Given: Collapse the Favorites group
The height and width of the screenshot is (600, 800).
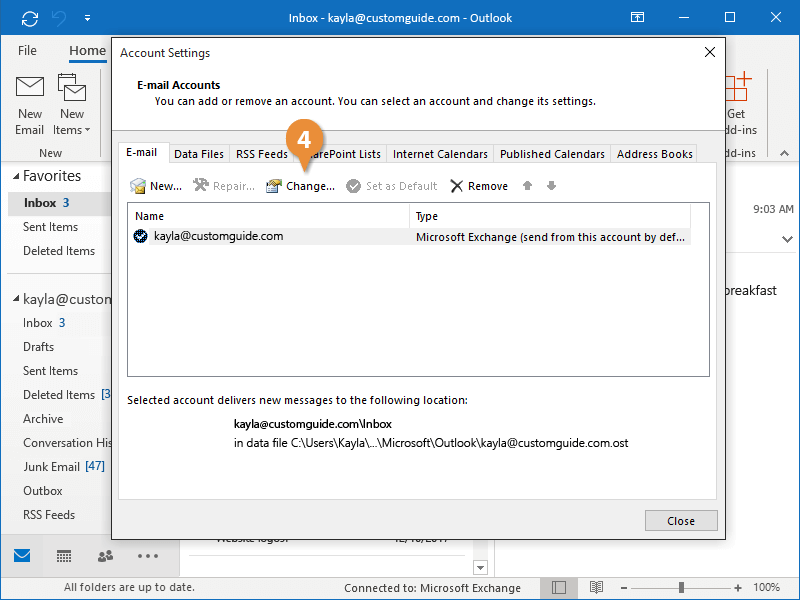Looking at the screenshot, I should coord(16,176).
